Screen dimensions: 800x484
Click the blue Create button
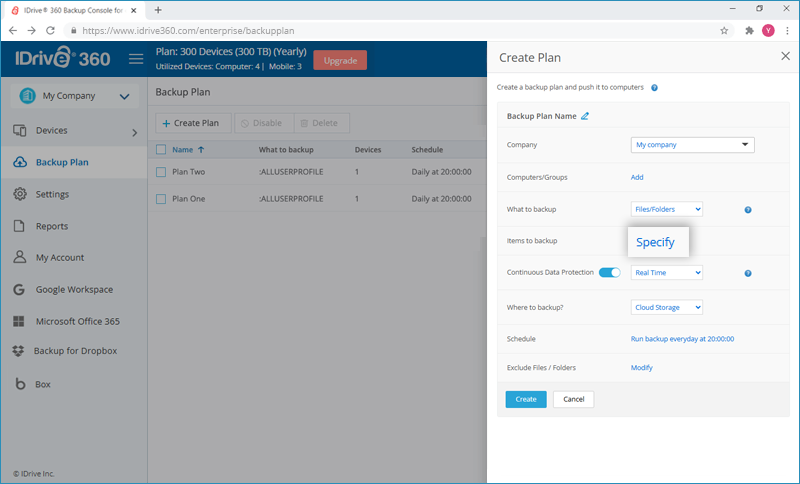(x=525, y=399)
